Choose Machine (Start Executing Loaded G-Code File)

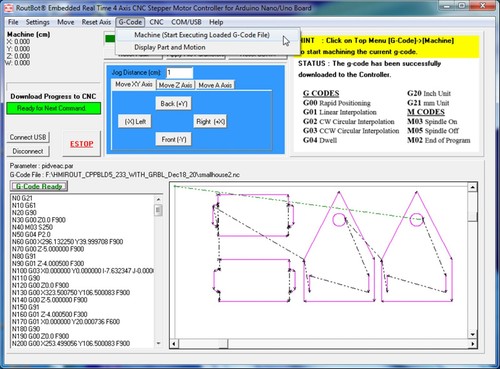207,35
